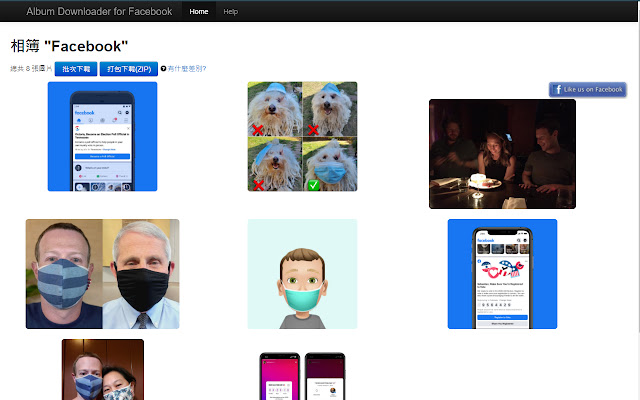
Task: Click the Album Downloader for Facebook title
Action: (98, 11)
